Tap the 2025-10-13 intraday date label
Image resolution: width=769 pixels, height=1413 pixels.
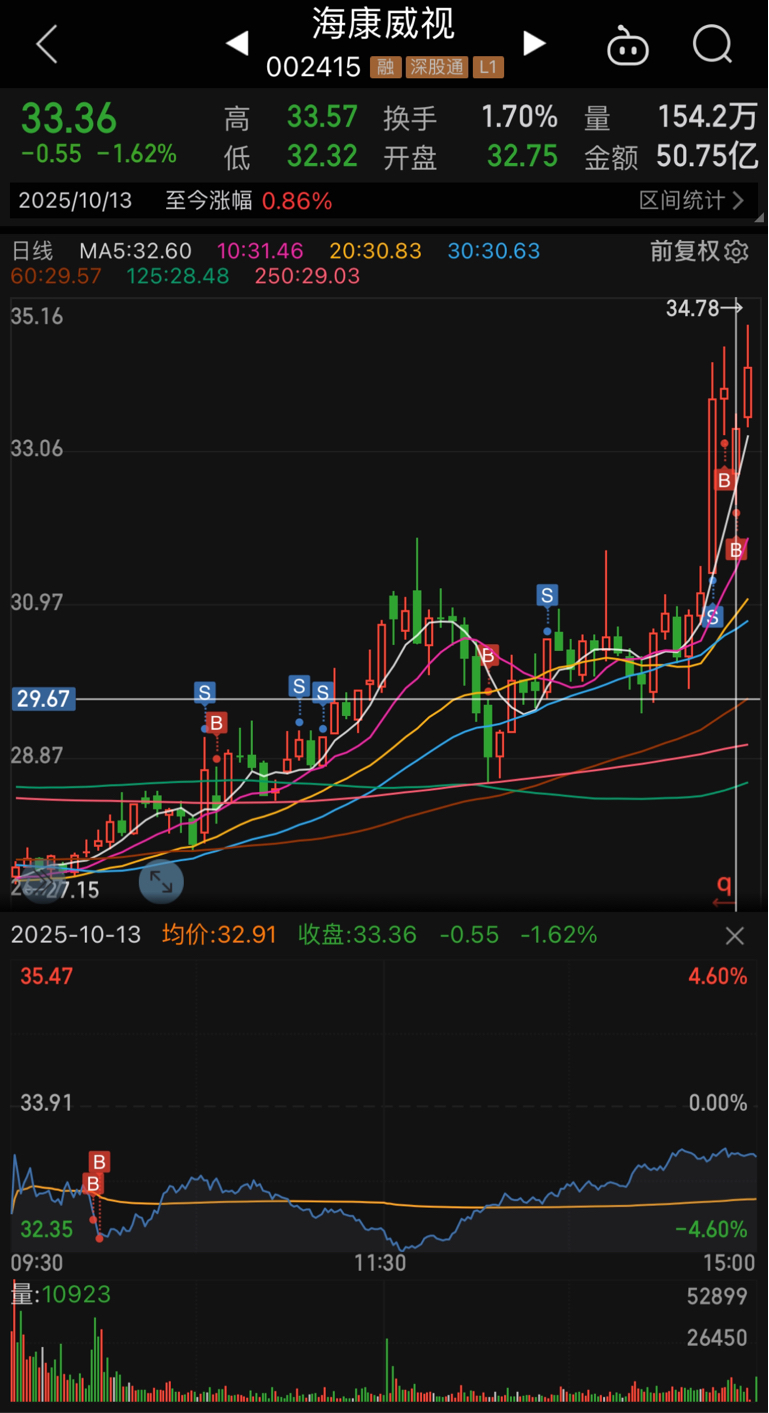[x=76, y=935]
